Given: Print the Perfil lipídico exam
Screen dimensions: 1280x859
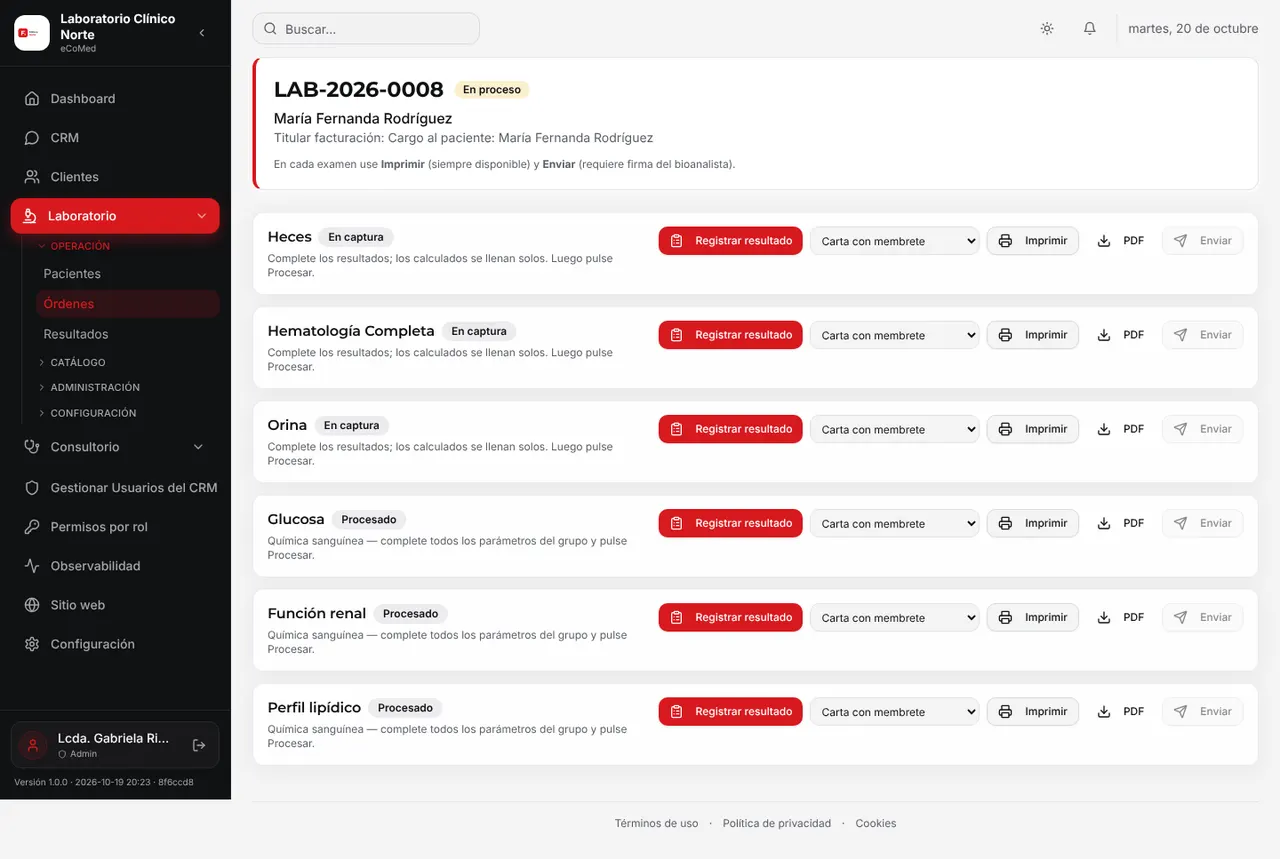Looking at the screenshot, I should tap(1033, 711).
